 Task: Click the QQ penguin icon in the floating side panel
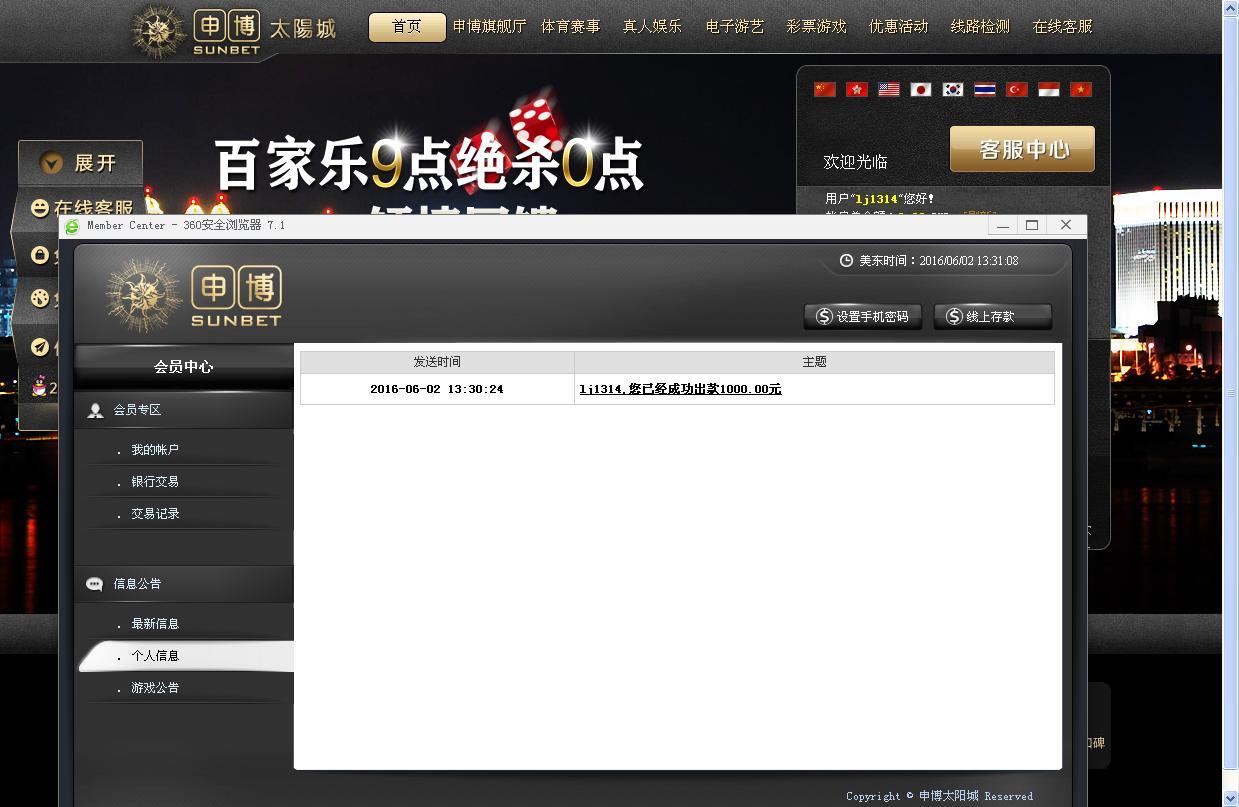(x=39, y=387)
